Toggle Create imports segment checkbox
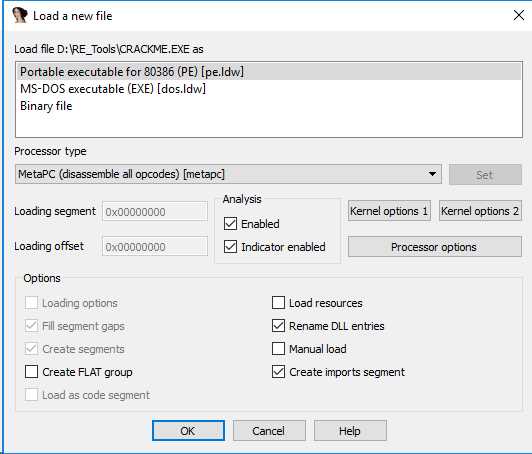532x454 pixels. pos(278,372)
